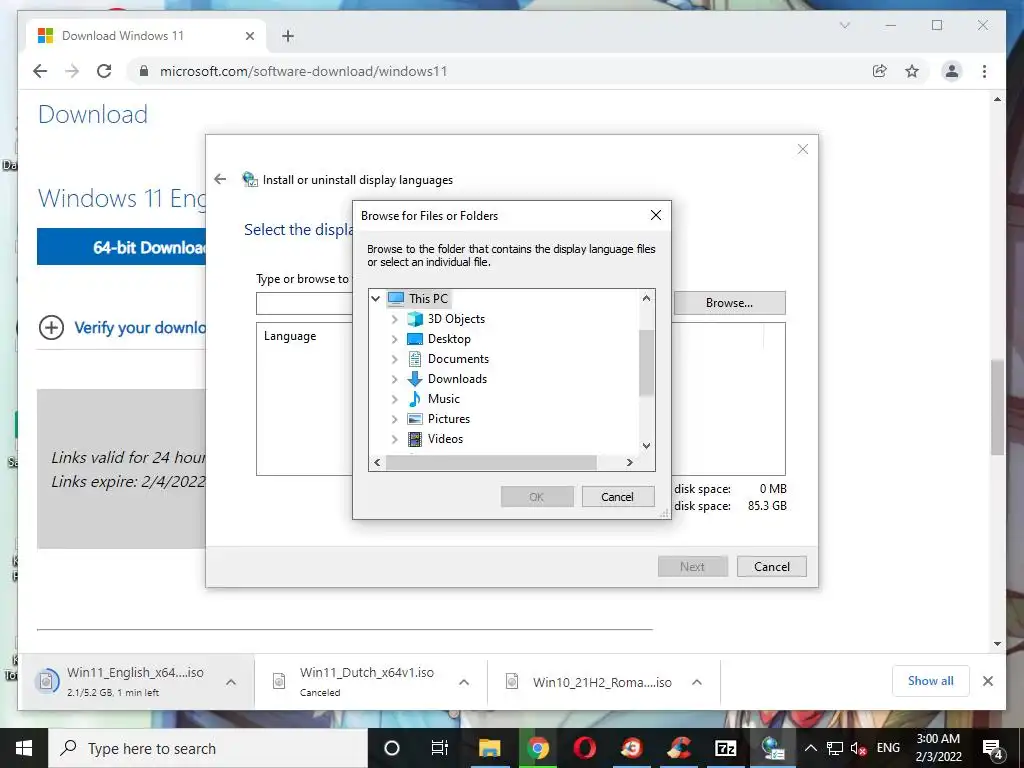Viewport: 1024px width, 768px height.
Task: Expand the Downloads folder node
Action: click(394, 379)
